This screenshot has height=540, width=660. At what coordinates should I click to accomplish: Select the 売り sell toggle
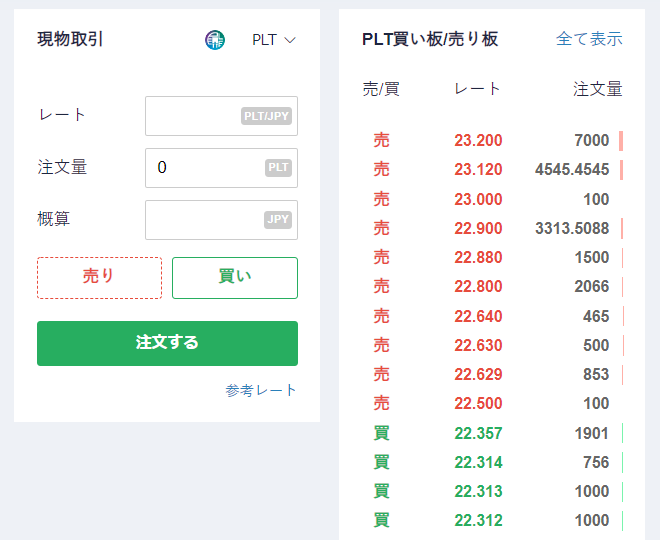(99, 278)
